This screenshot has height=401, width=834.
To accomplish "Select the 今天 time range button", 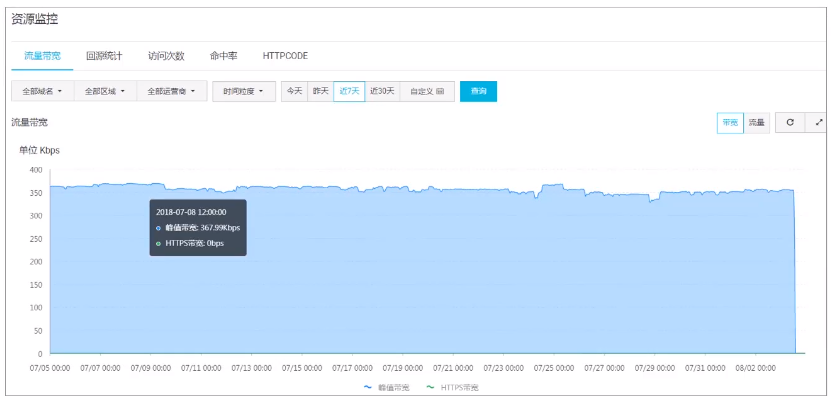I will tap(294, 91).
